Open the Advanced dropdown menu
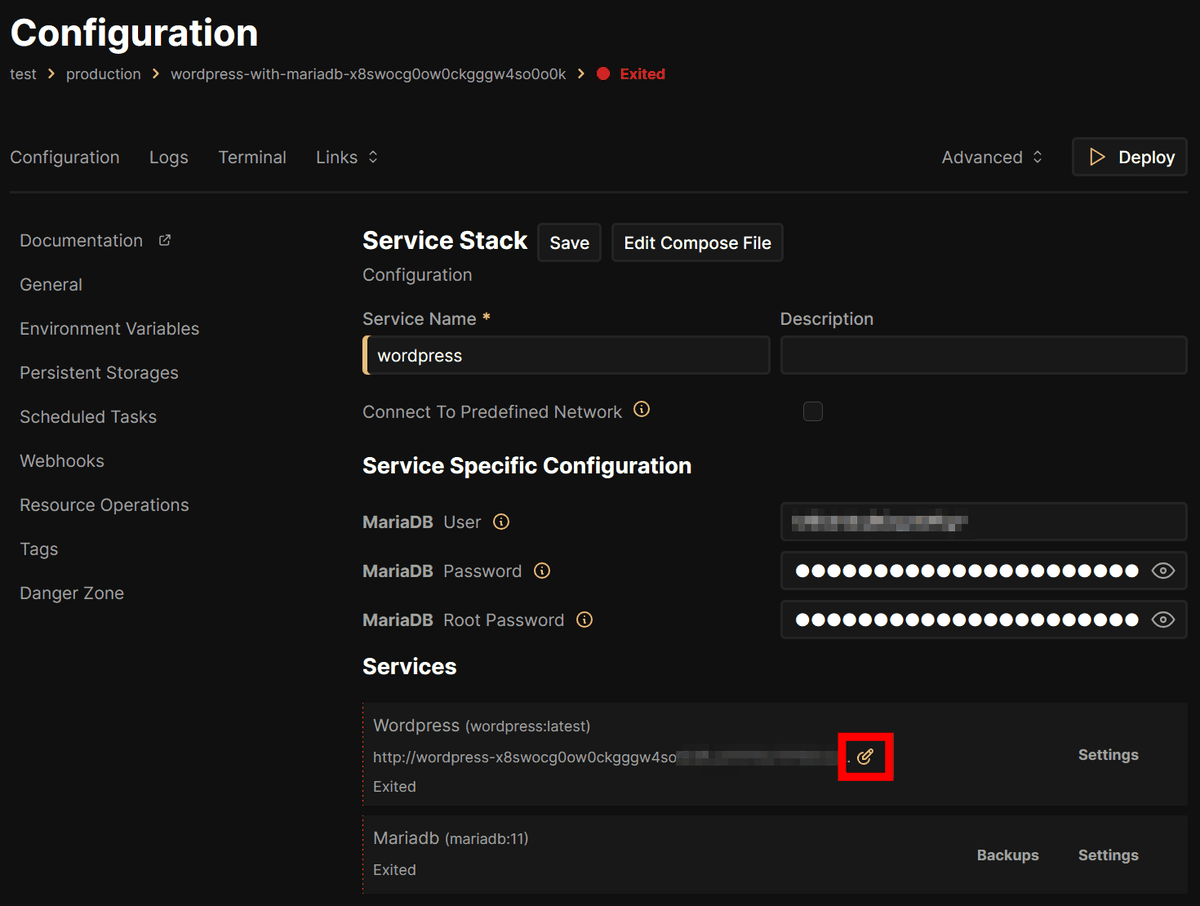The width and height of the screenshot is (1200, 906). [992, 157]
